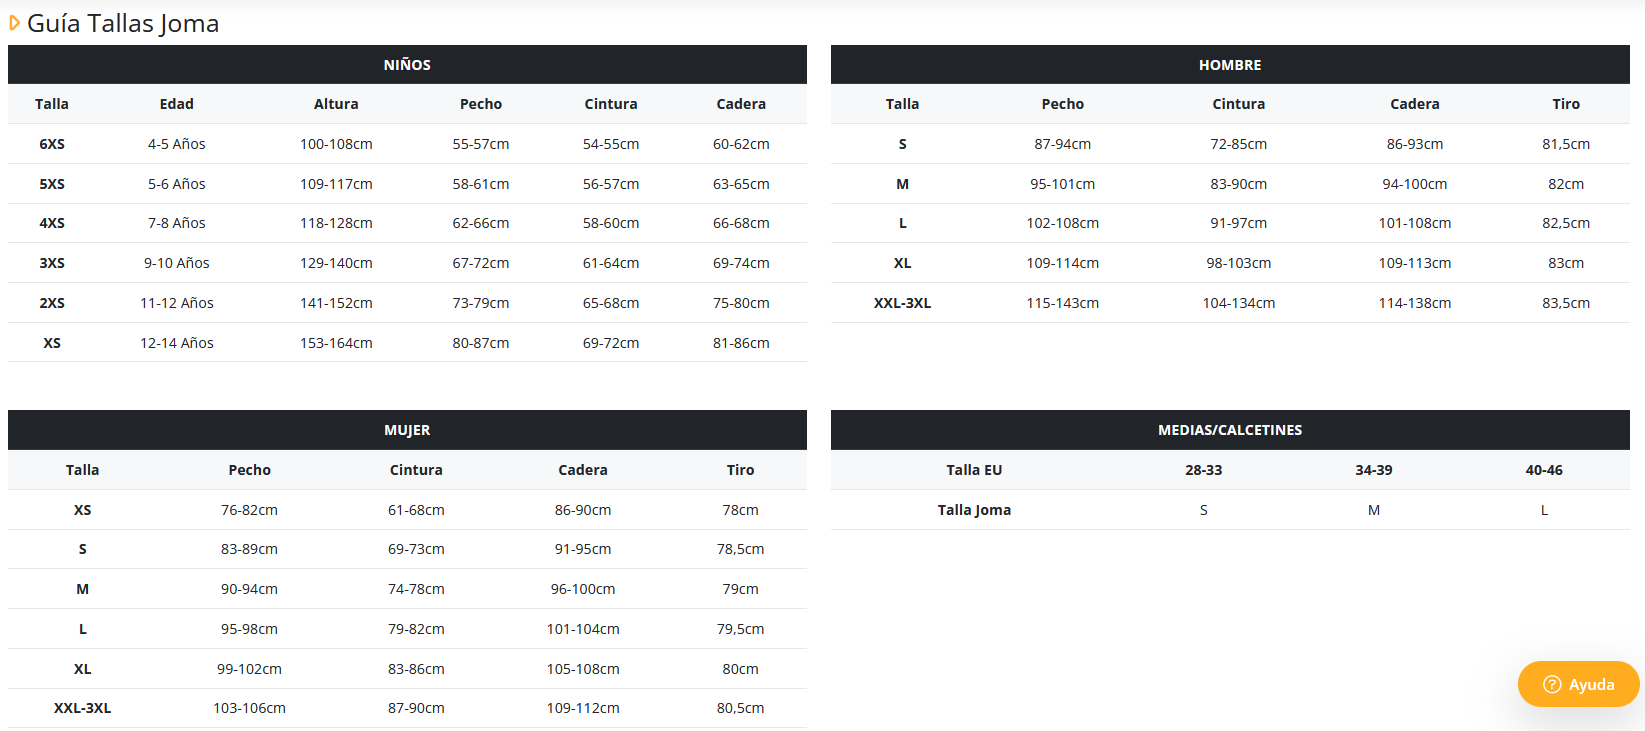Select the '6XS' size row label
The height and width of the screenshot is (731, 1645).
pos(52,144)
